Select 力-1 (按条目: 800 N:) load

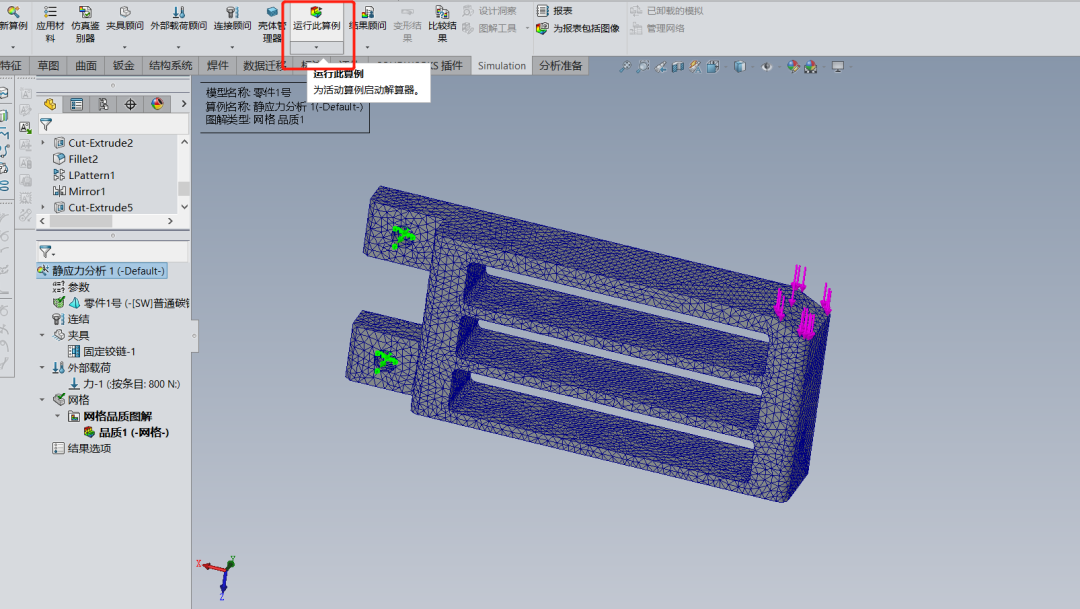[124, 384]
